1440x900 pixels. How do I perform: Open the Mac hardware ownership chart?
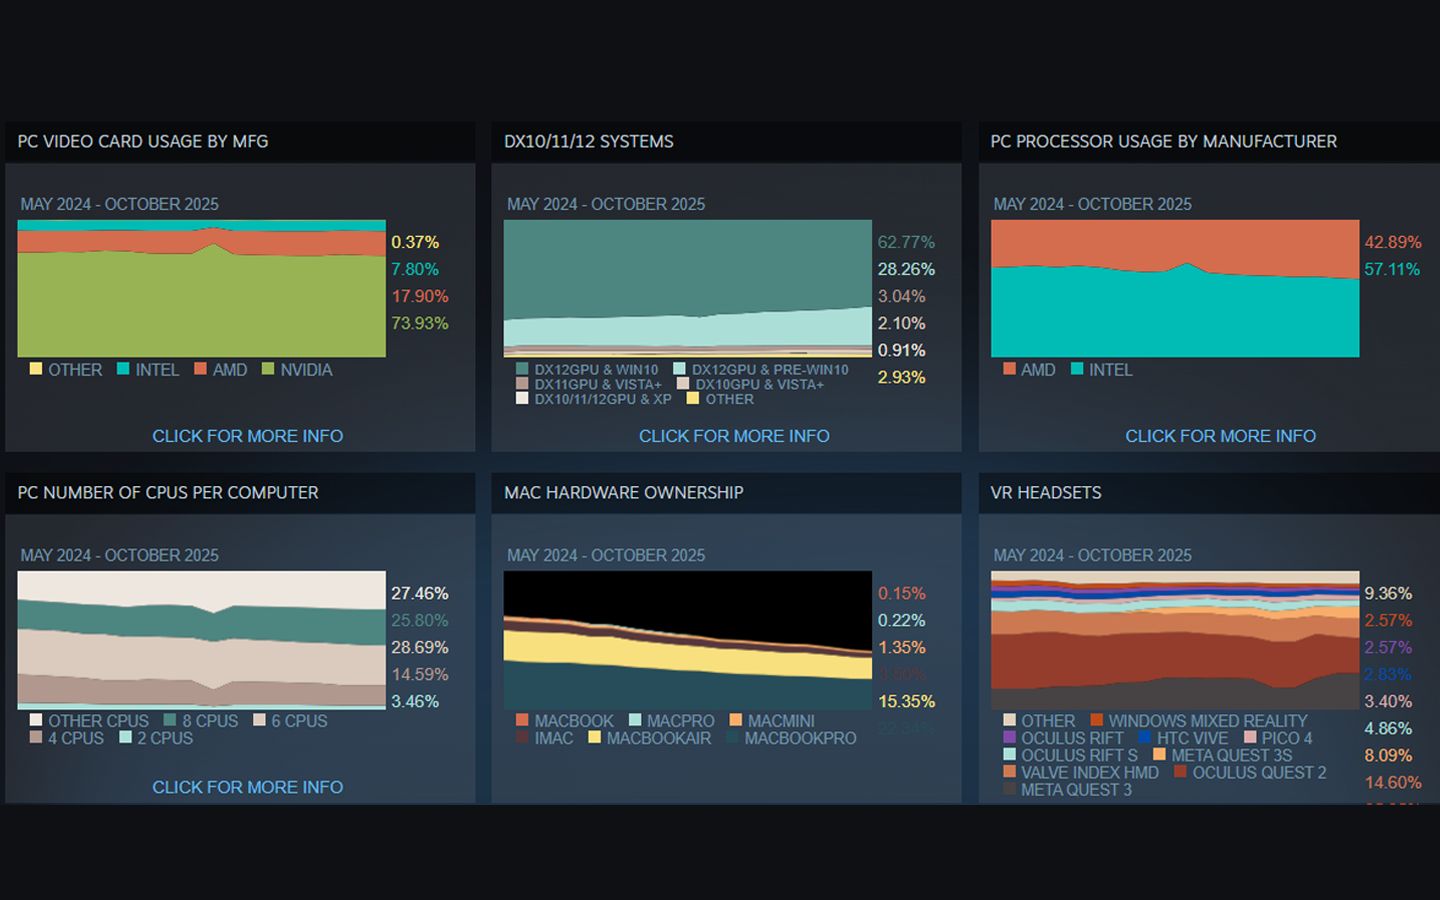coord(687,640)
